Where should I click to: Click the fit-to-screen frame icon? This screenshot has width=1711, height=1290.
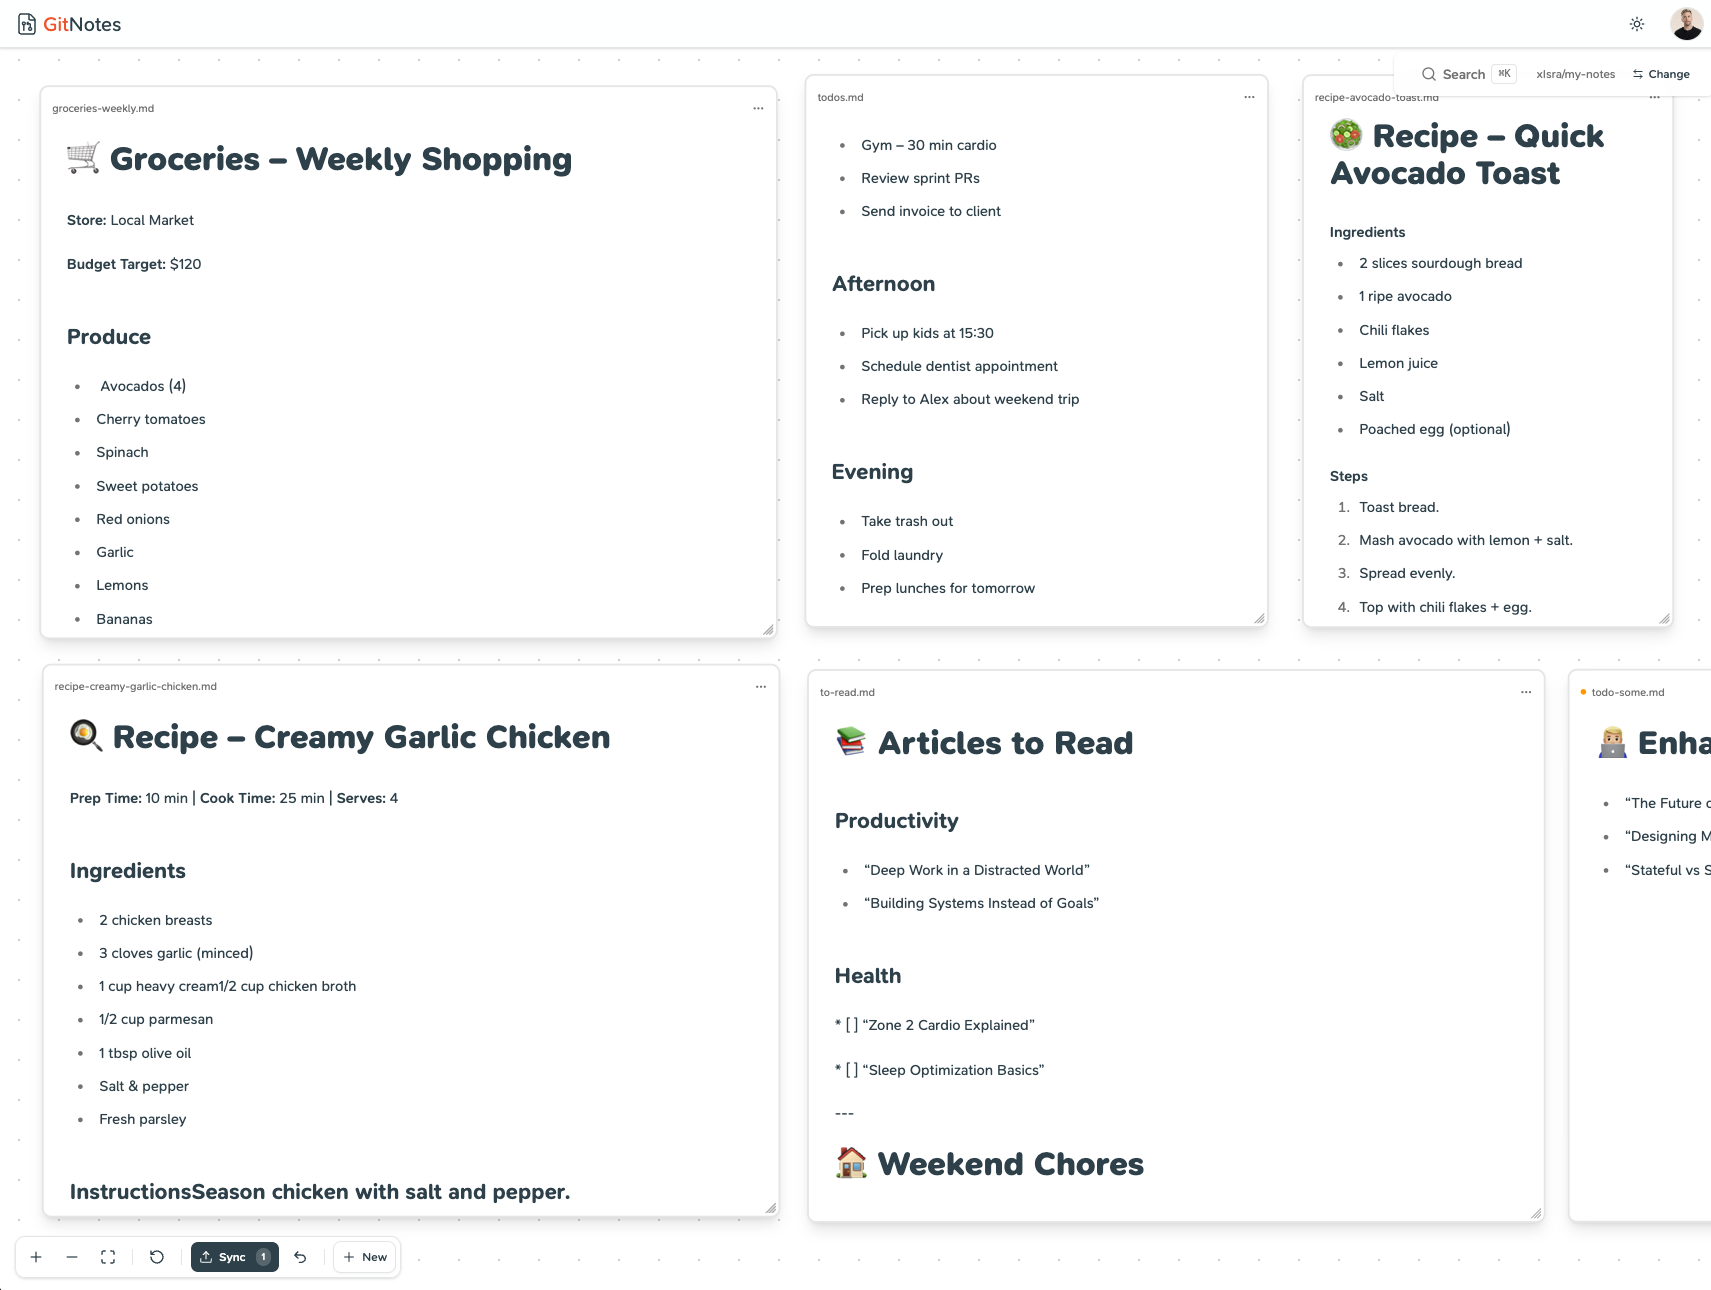(108, 1257)
